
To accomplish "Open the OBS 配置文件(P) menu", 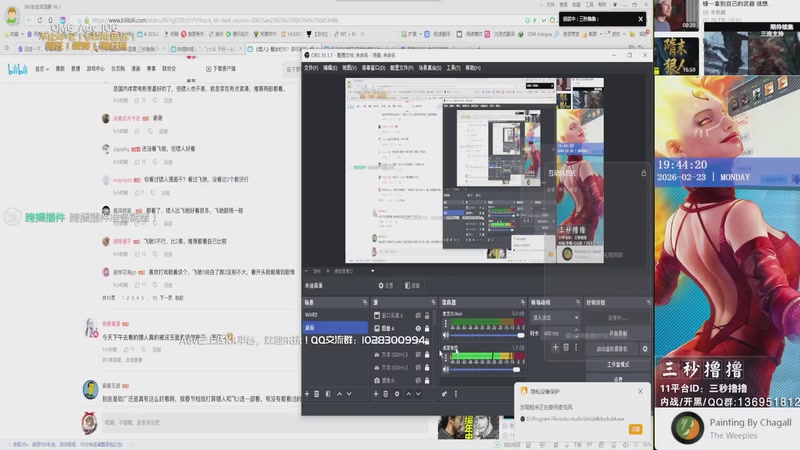I will point(402,68).
